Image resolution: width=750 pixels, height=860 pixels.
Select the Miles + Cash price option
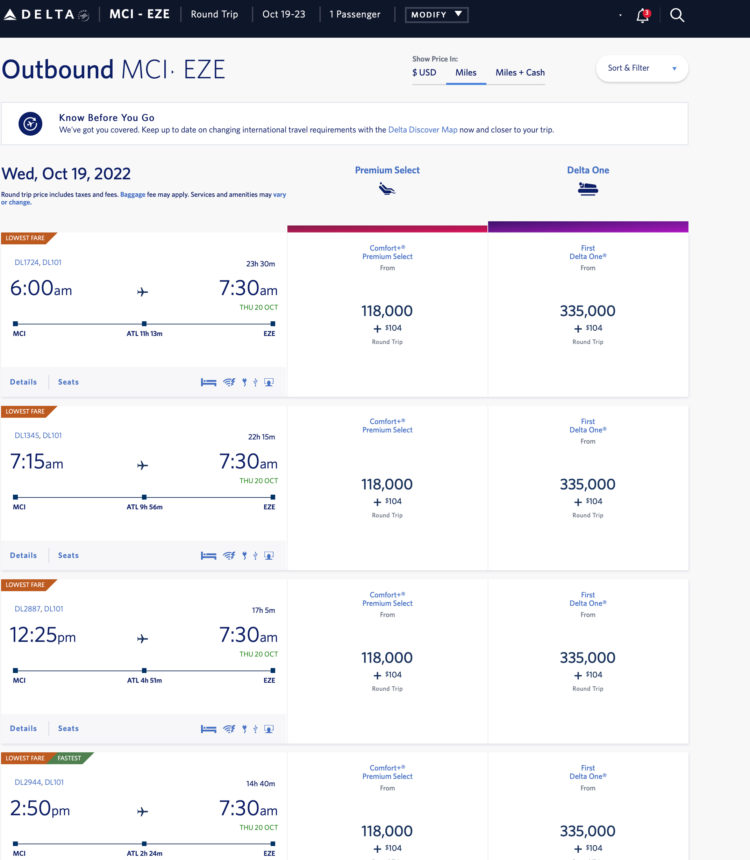pyautogui.click(x=520, y=72)
